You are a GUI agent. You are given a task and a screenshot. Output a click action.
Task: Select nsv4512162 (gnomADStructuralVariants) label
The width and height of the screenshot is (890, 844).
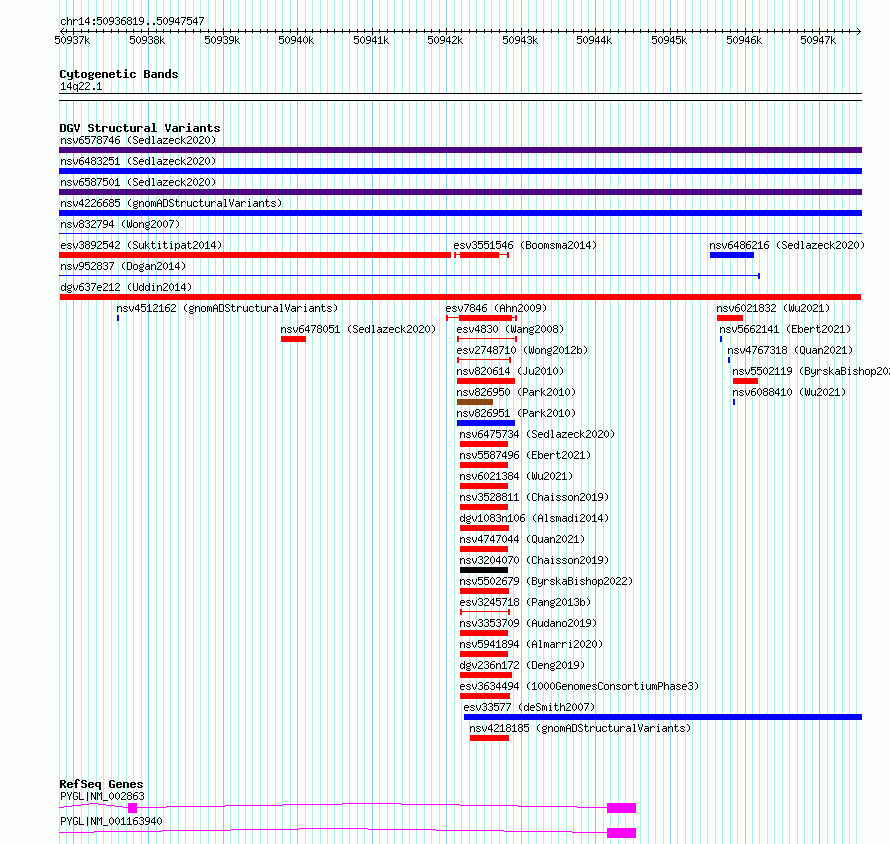point(227,308)
